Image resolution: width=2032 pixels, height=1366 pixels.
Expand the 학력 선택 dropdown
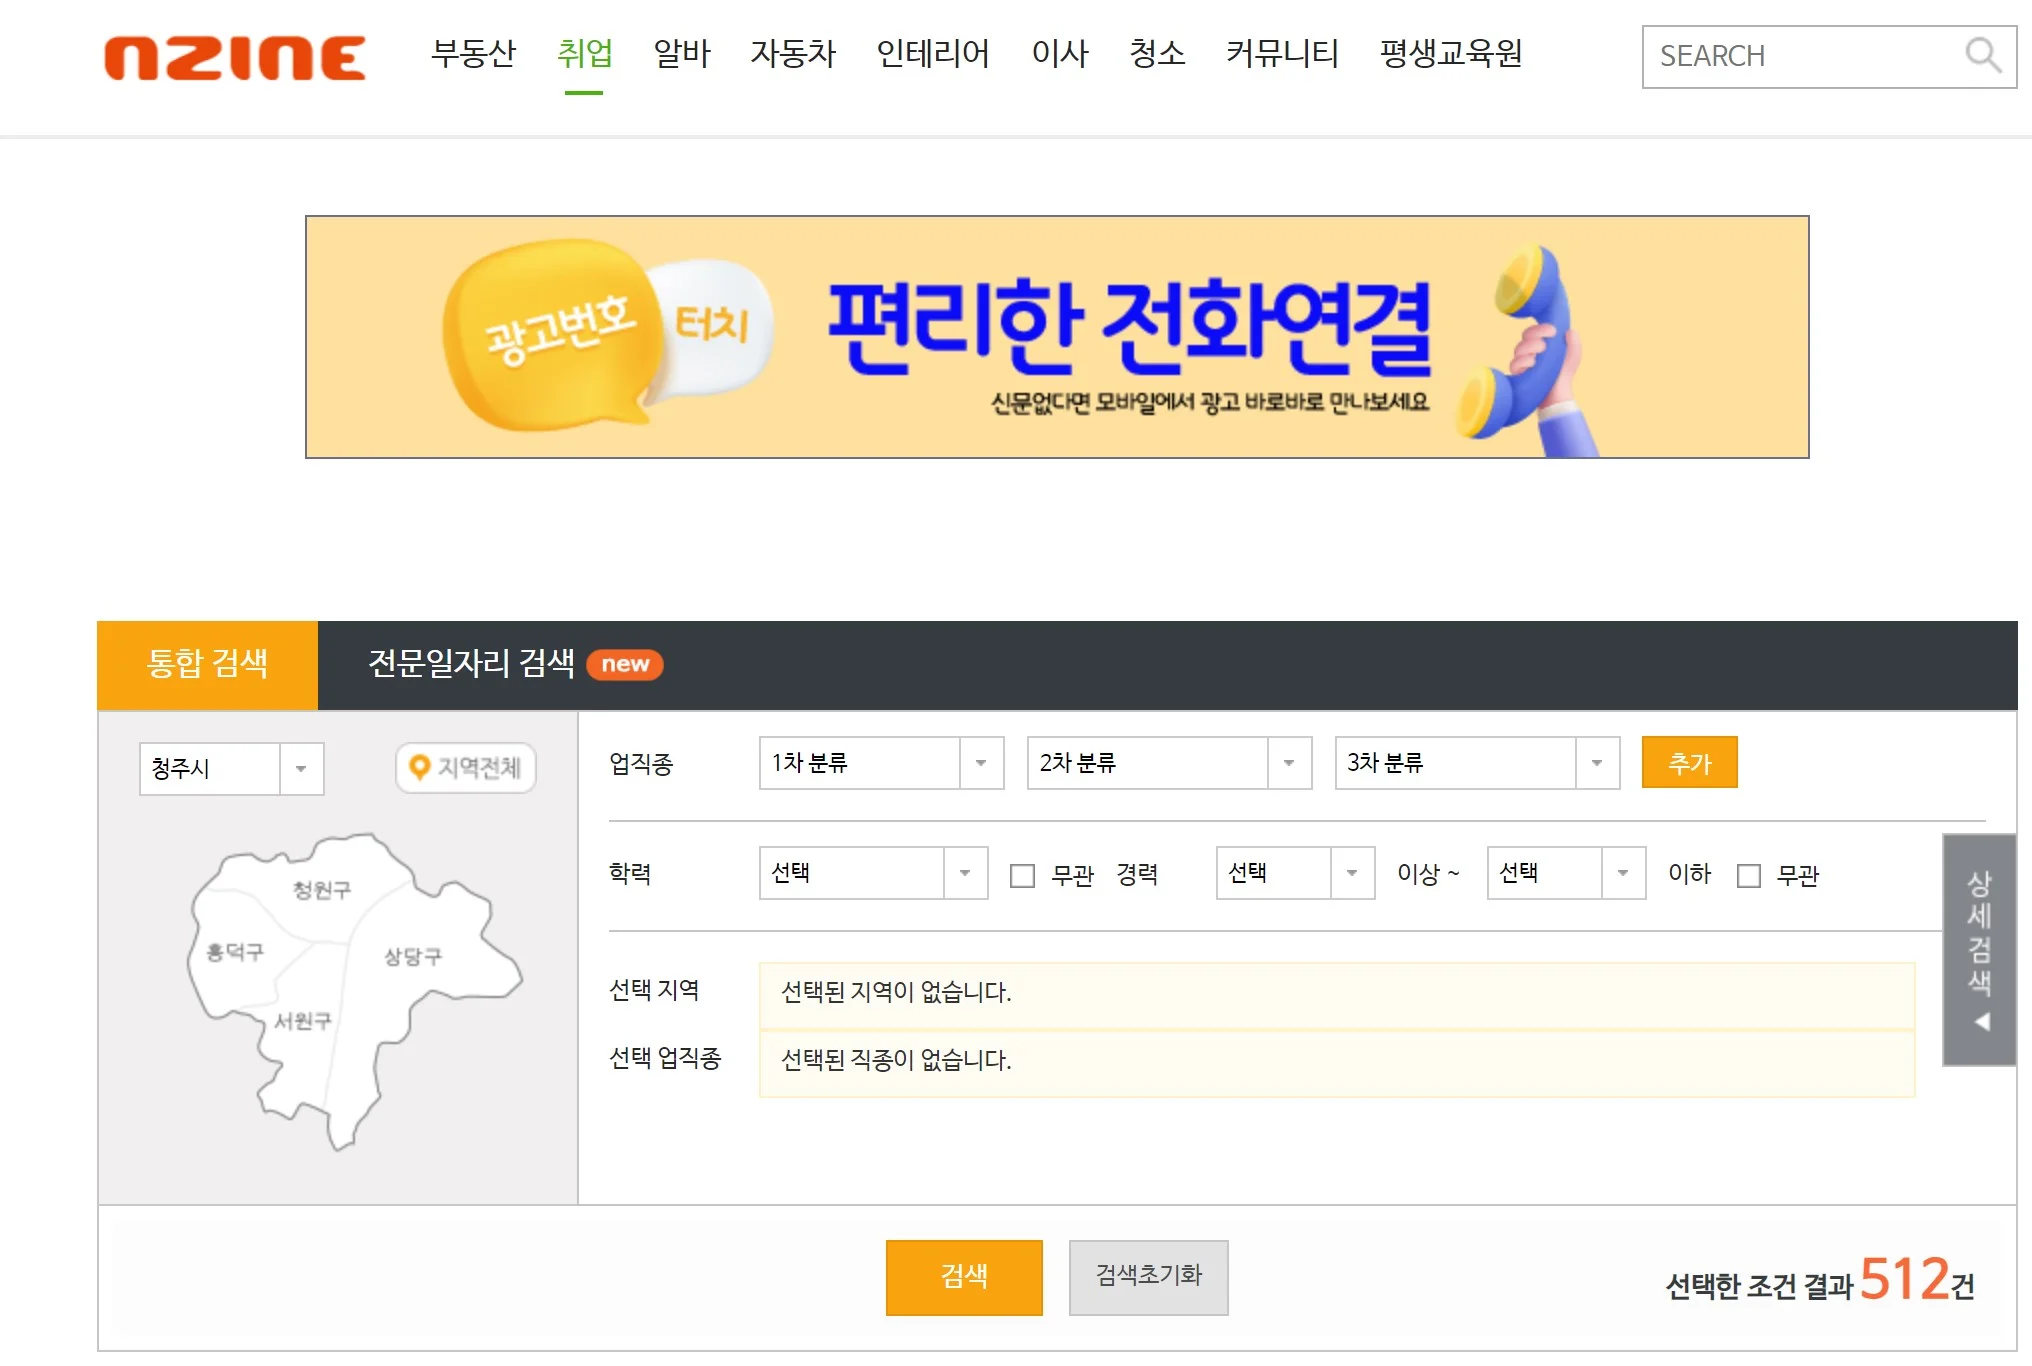872,873
